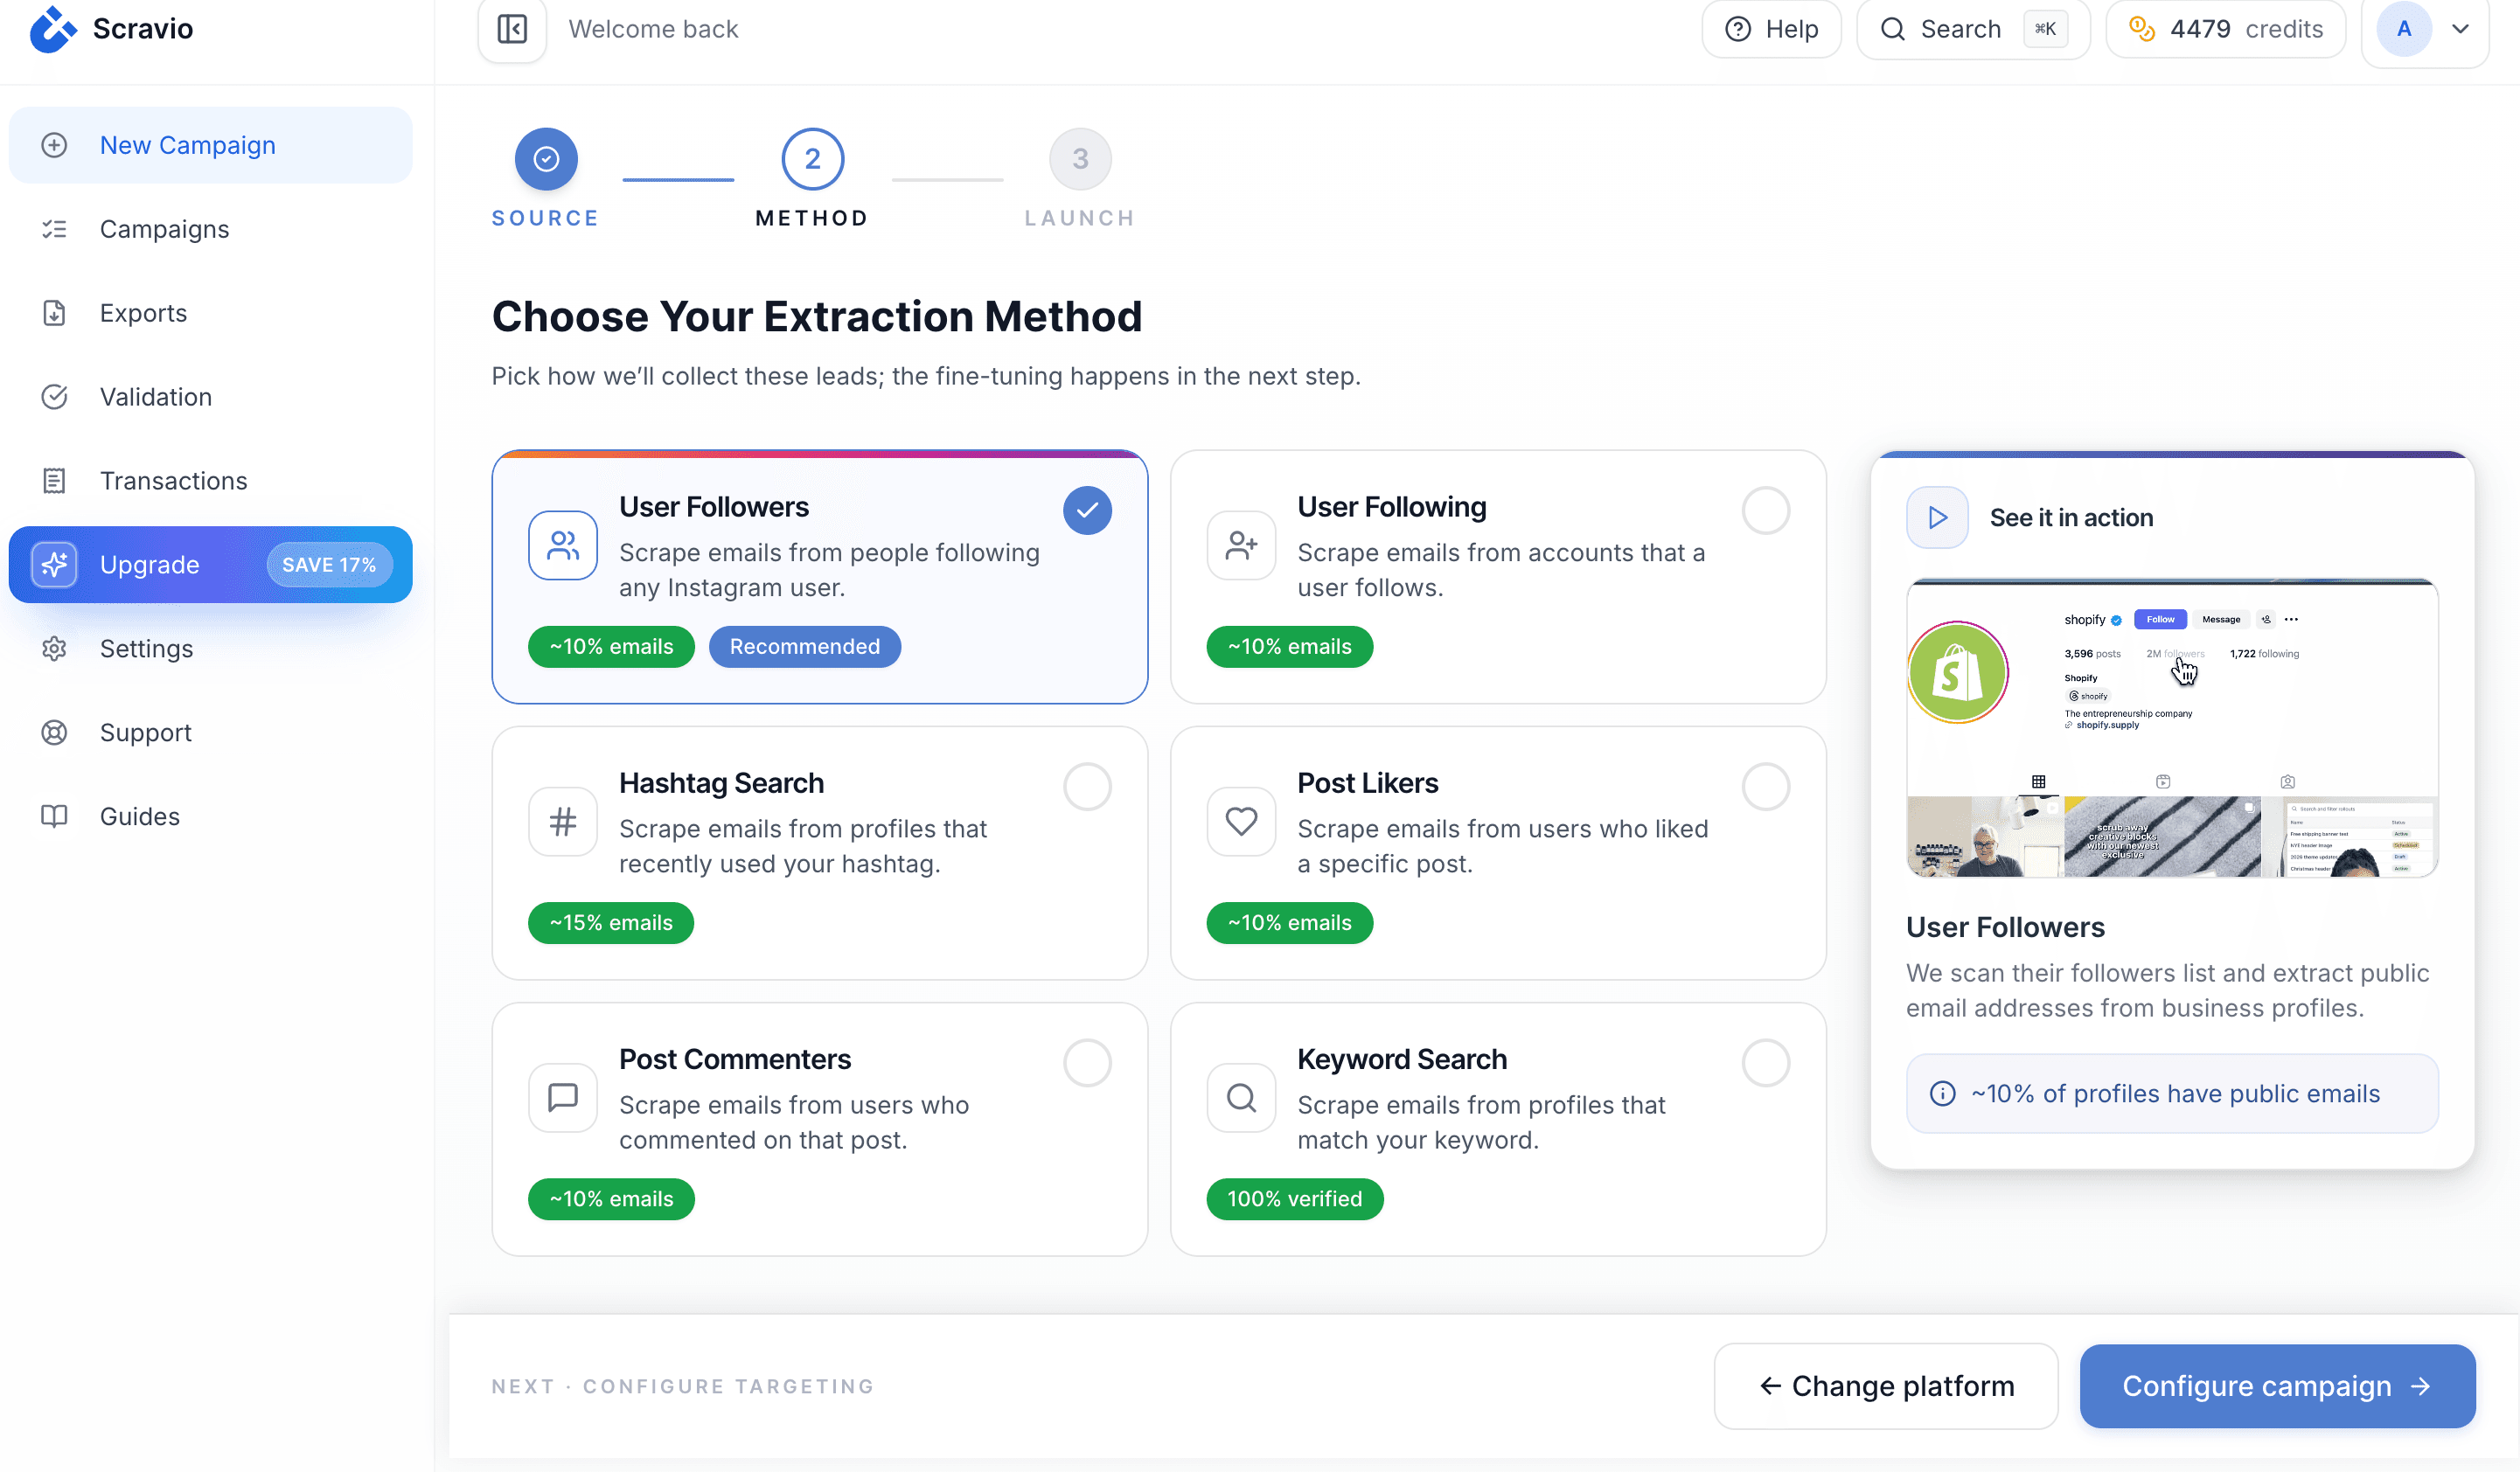Click the comment bubble icon on Post Commenters
The image size is (2520, 1472).
click(x=563, y=1097)
